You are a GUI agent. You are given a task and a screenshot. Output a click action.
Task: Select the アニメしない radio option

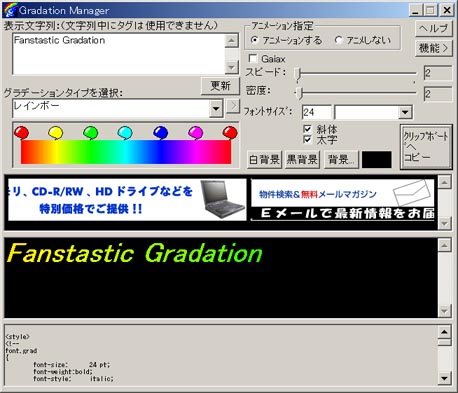pyautogui.click(x=338, y=40)
